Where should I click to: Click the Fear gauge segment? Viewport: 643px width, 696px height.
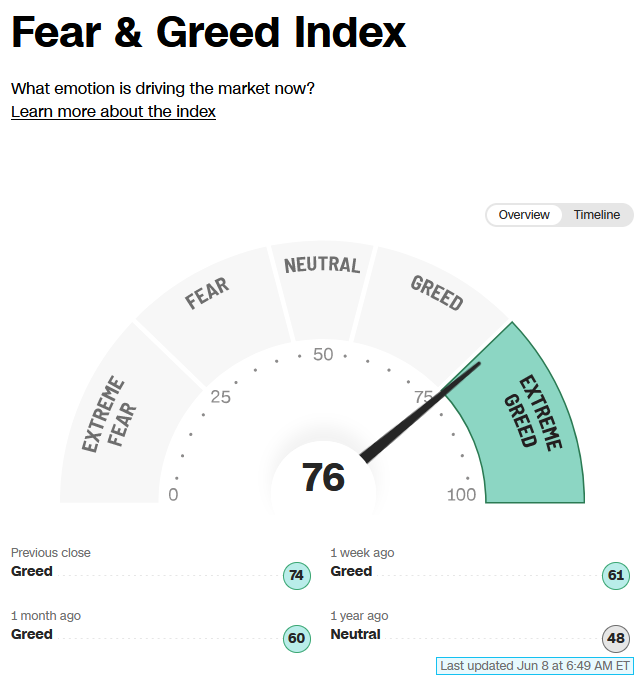pos(213,311)
